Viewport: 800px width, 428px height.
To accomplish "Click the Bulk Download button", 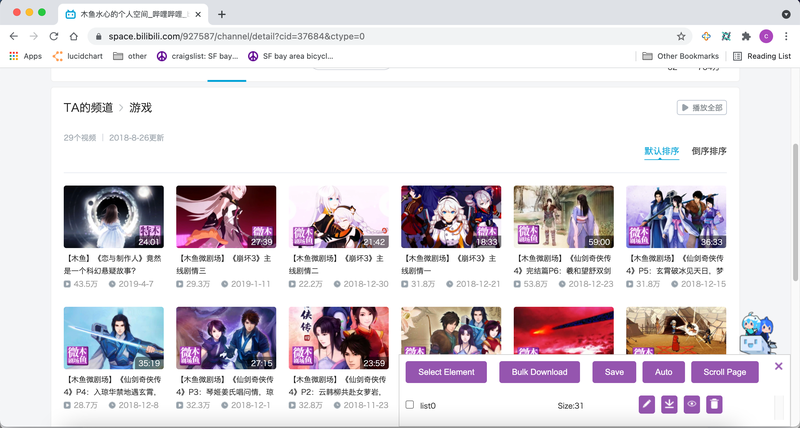I will 539,372.
